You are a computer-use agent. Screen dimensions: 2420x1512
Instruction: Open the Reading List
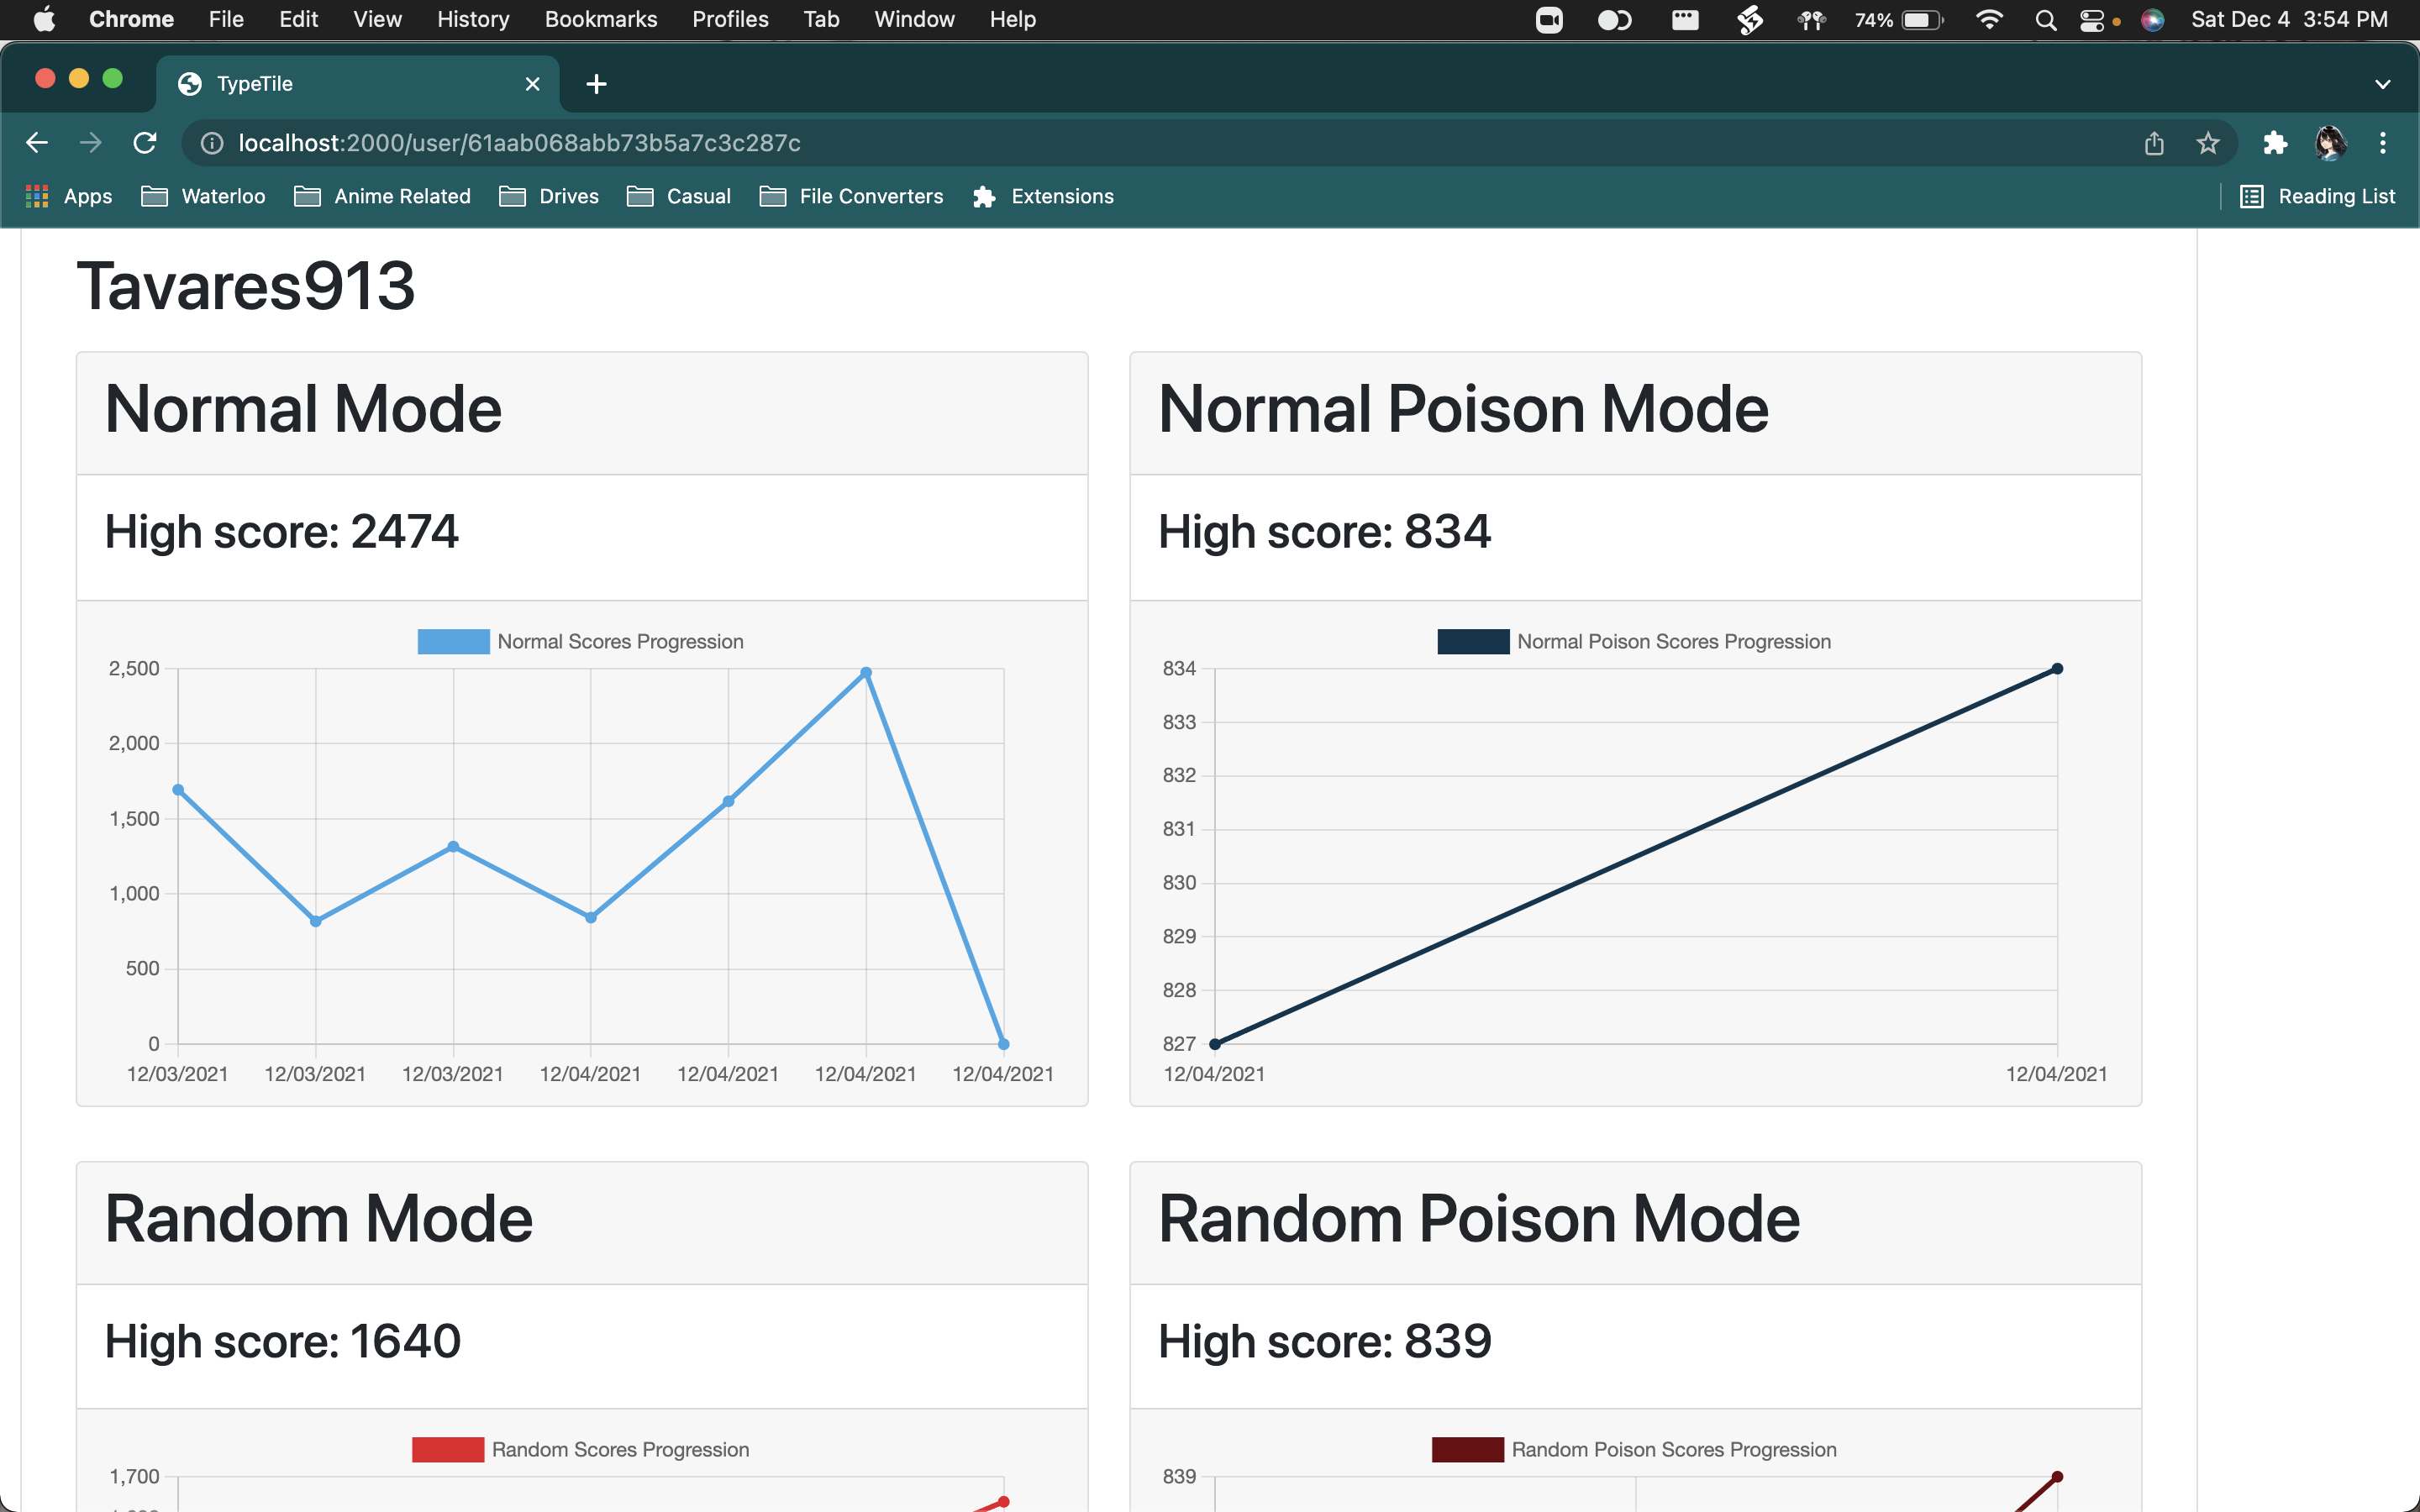pyautogui.click(x=2318, y=197)
